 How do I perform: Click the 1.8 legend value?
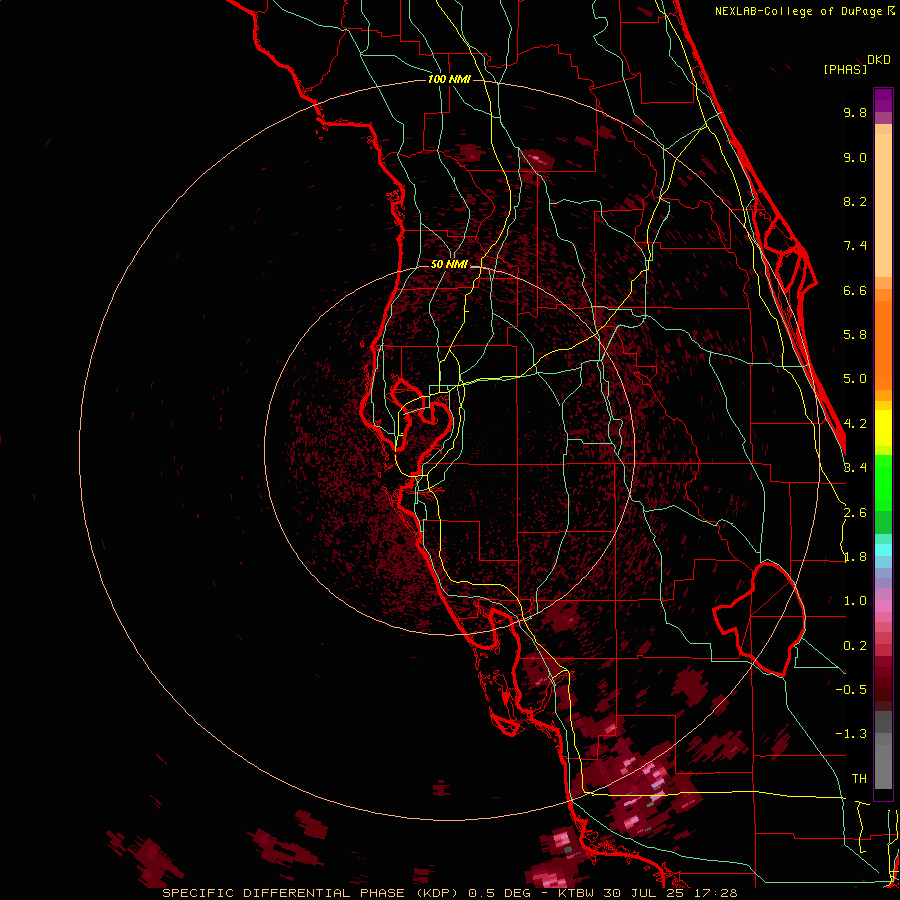[855, 557]
